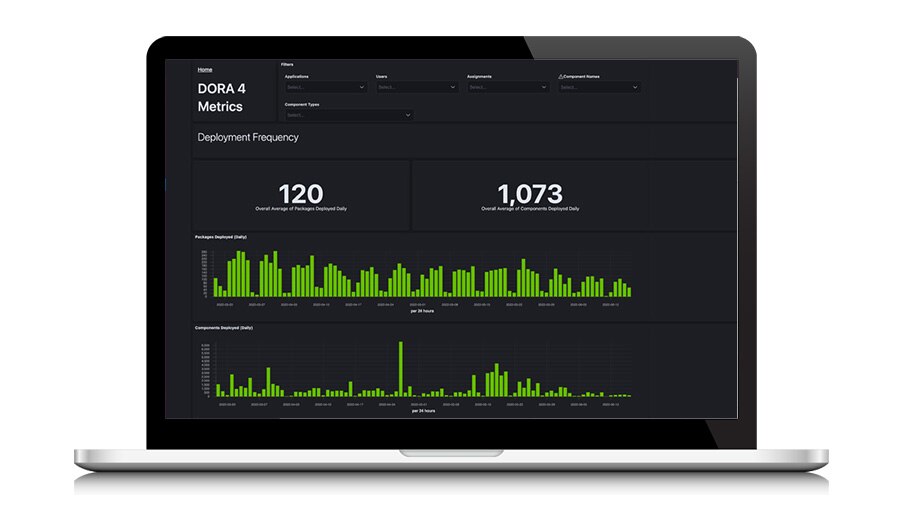Click the chevron arrow in Assignments select

(544, 87)
